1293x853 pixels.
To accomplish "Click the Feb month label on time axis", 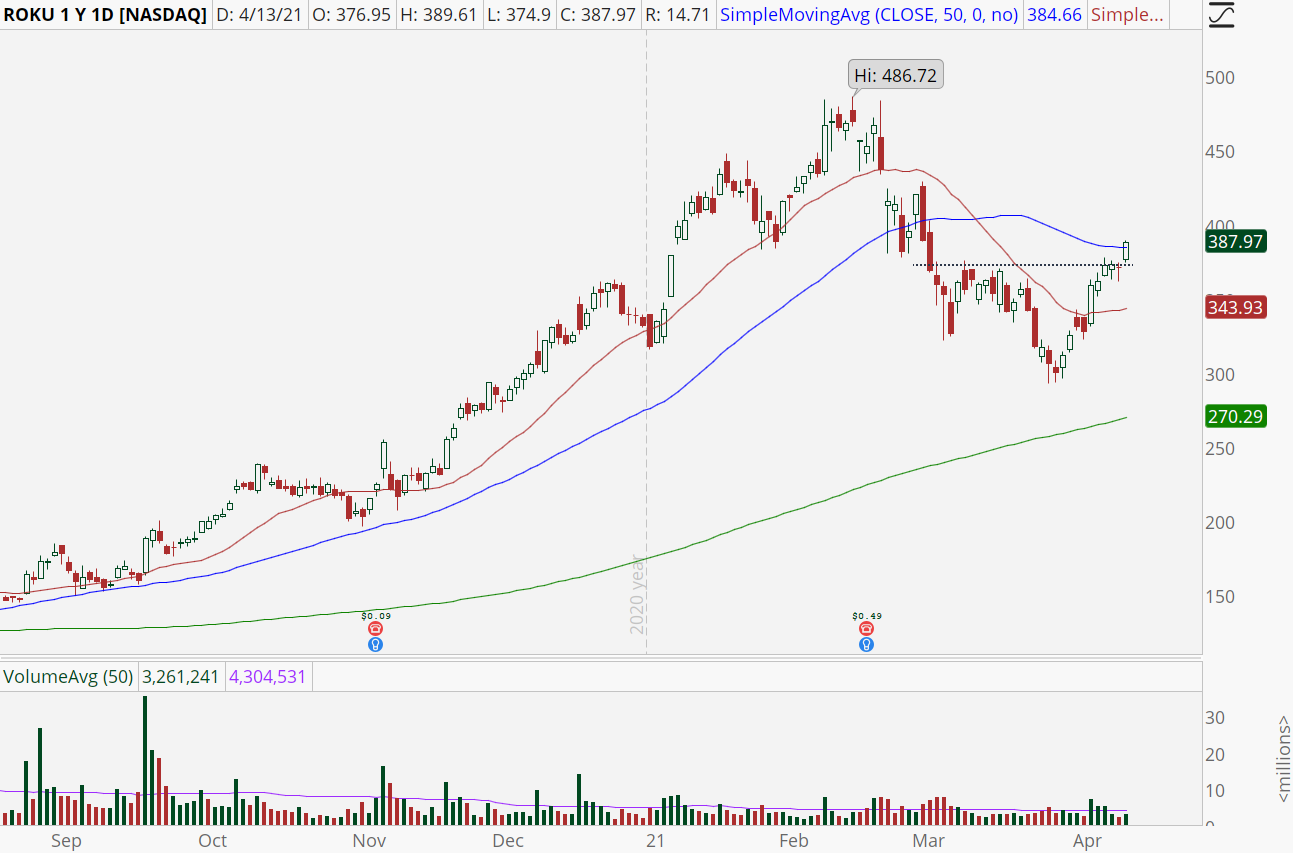I will (796, 841).
